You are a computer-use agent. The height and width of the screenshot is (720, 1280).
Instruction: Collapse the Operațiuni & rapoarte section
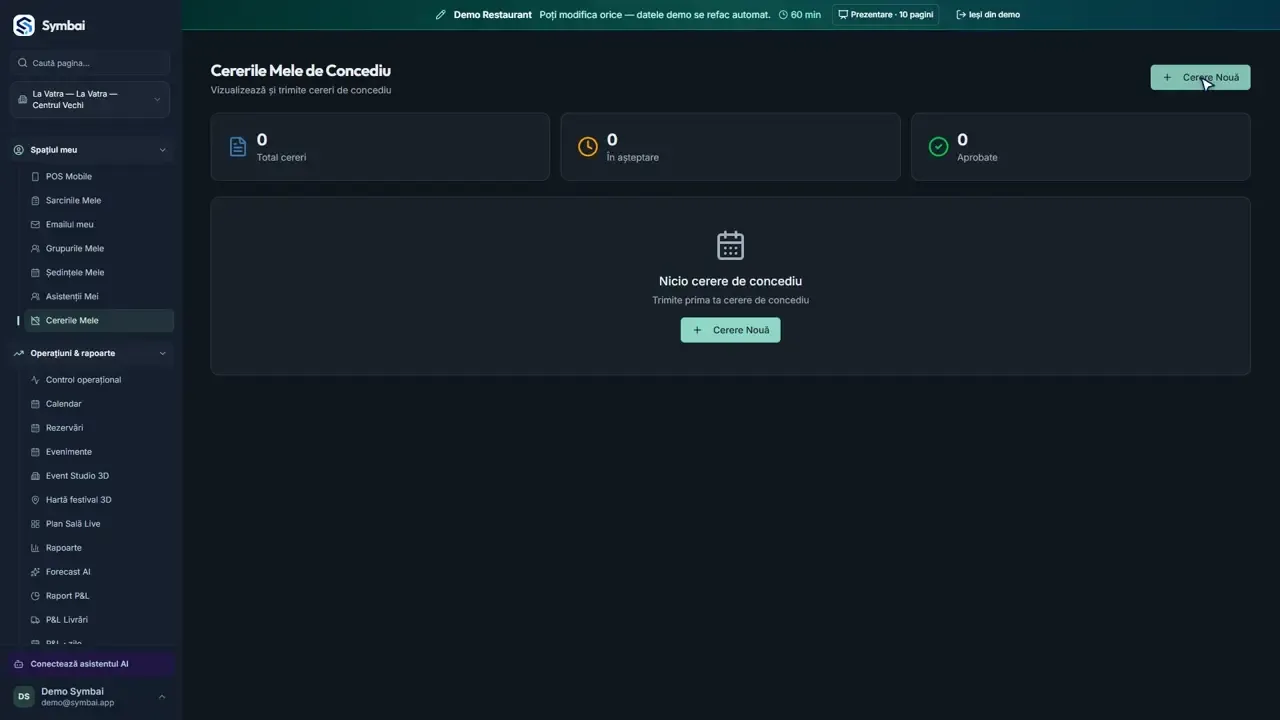click(x=90, y=353)
